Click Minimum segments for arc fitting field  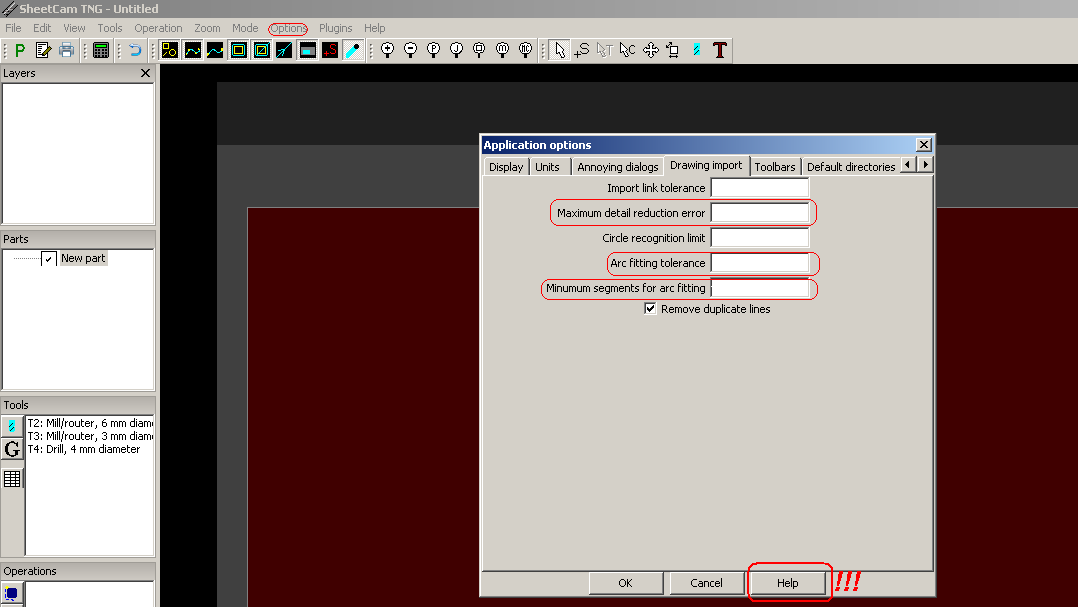[x=760, y=288]
